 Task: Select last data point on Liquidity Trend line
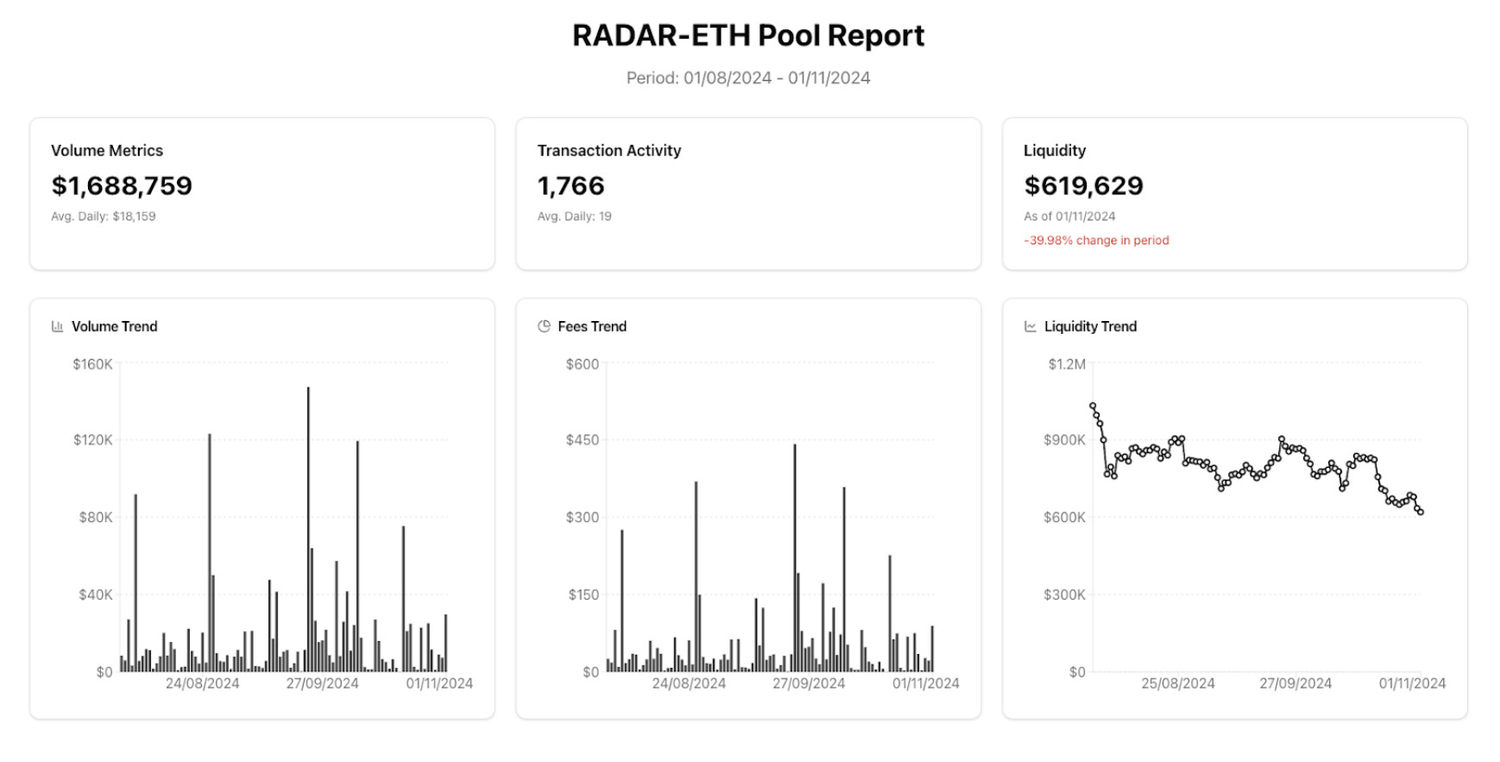(1420, 512)
